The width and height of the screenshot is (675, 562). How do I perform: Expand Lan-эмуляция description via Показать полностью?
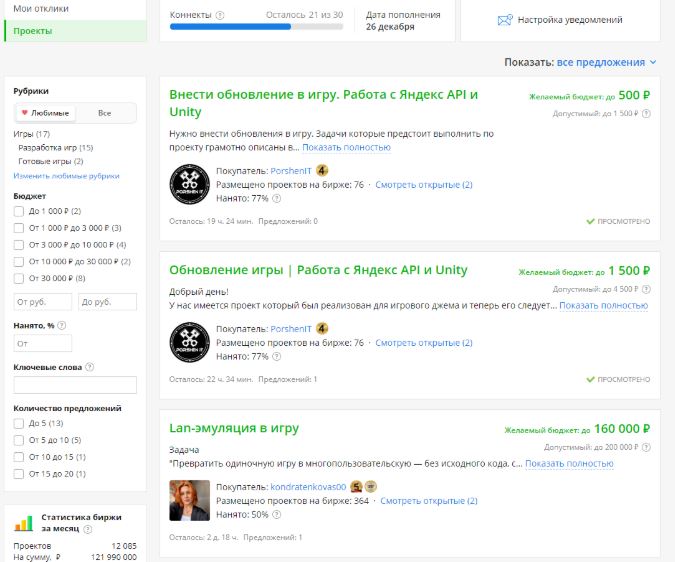coord(568,464)
